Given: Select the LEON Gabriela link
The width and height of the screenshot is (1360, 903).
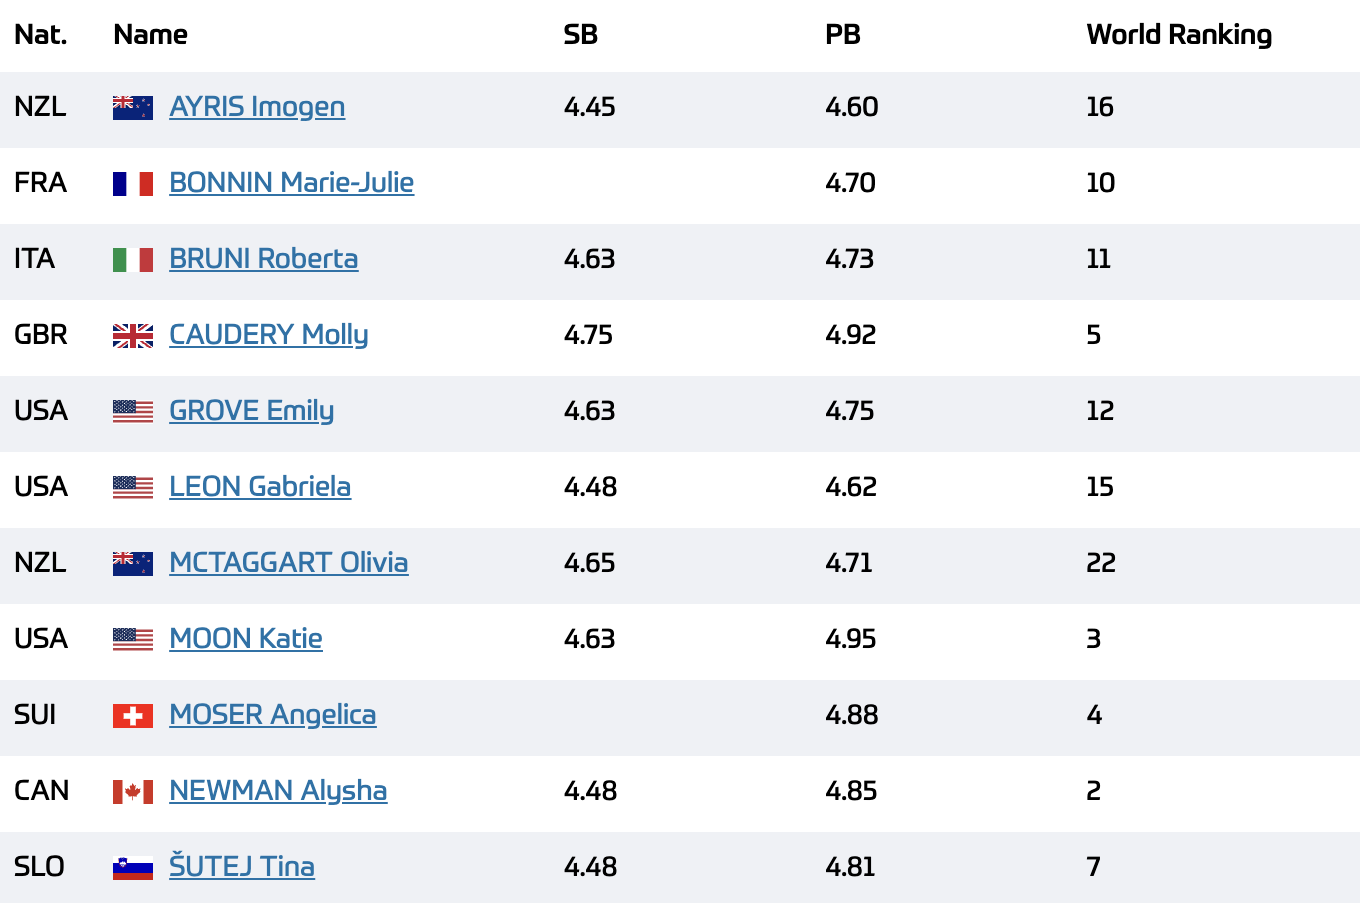Looking at the screenshot, I should click(x=260, y=487).
